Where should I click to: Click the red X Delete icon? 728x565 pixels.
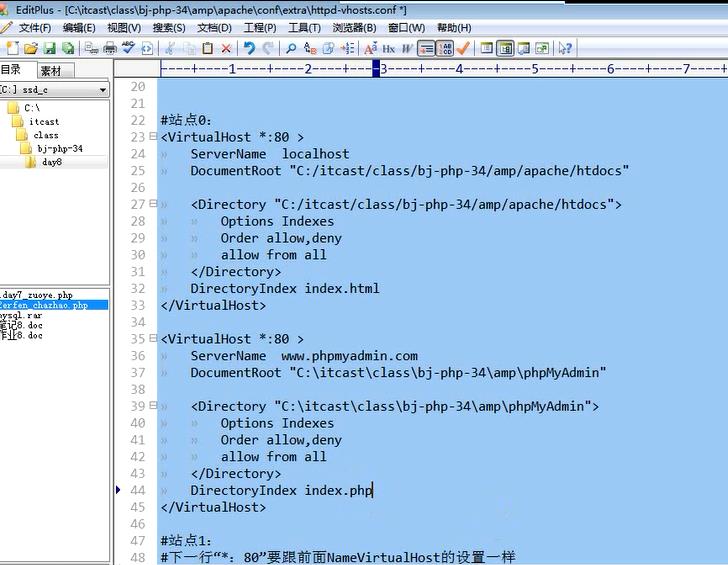pyautogui.click(x=226, y=48)
